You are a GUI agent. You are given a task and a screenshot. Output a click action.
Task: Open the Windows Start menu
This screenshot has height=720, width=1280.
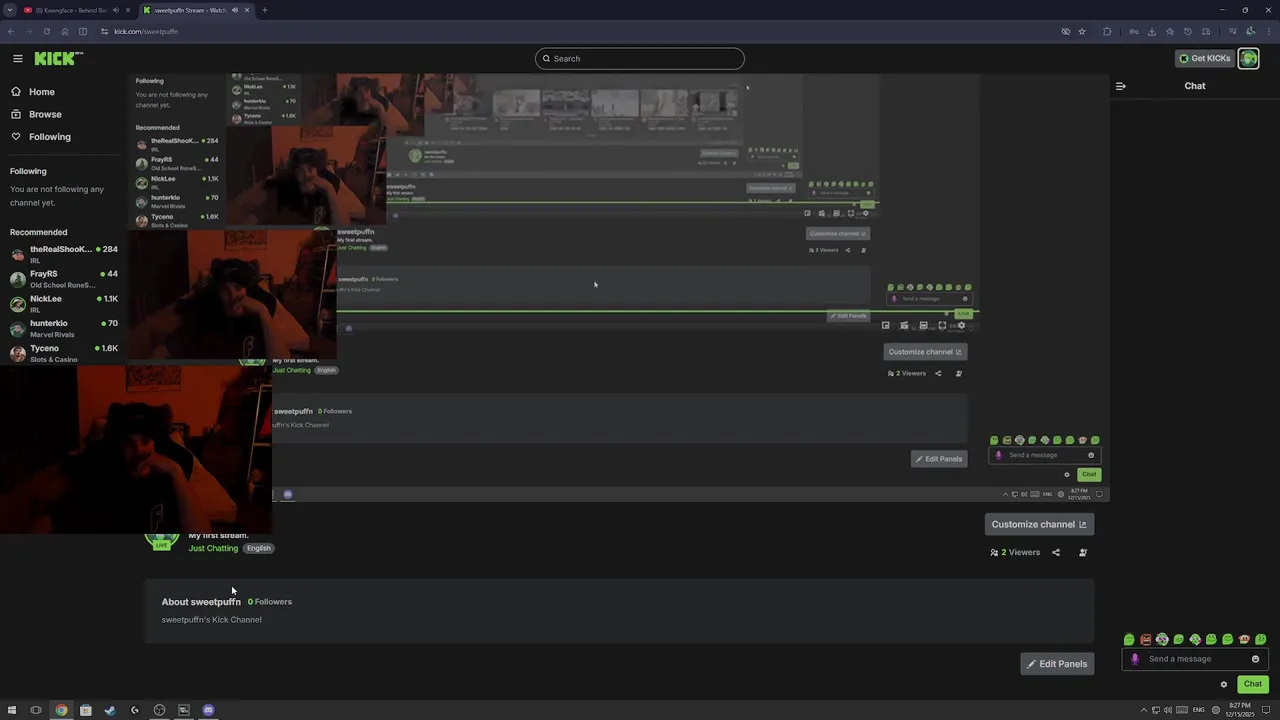pyautogui.click(x=12, y=710)
